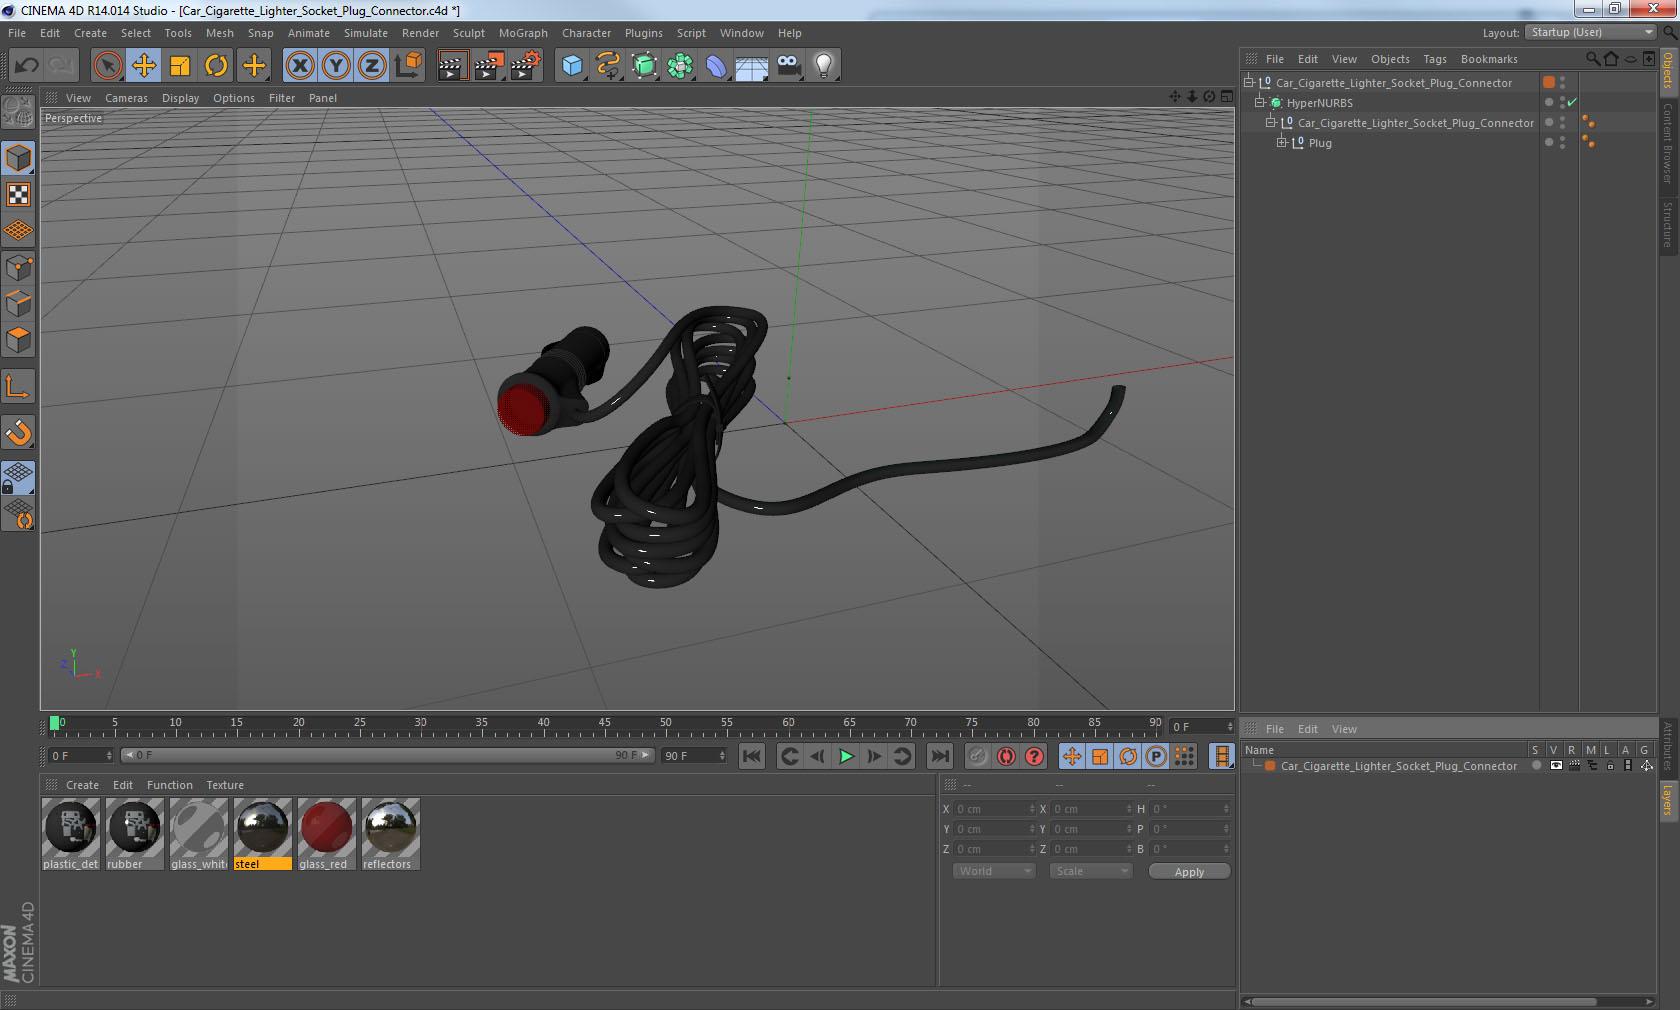This screenshot has width=1680, height=1010.
Task: Toggle visibility dots of Plug object
Action: tap(1563, 143)
